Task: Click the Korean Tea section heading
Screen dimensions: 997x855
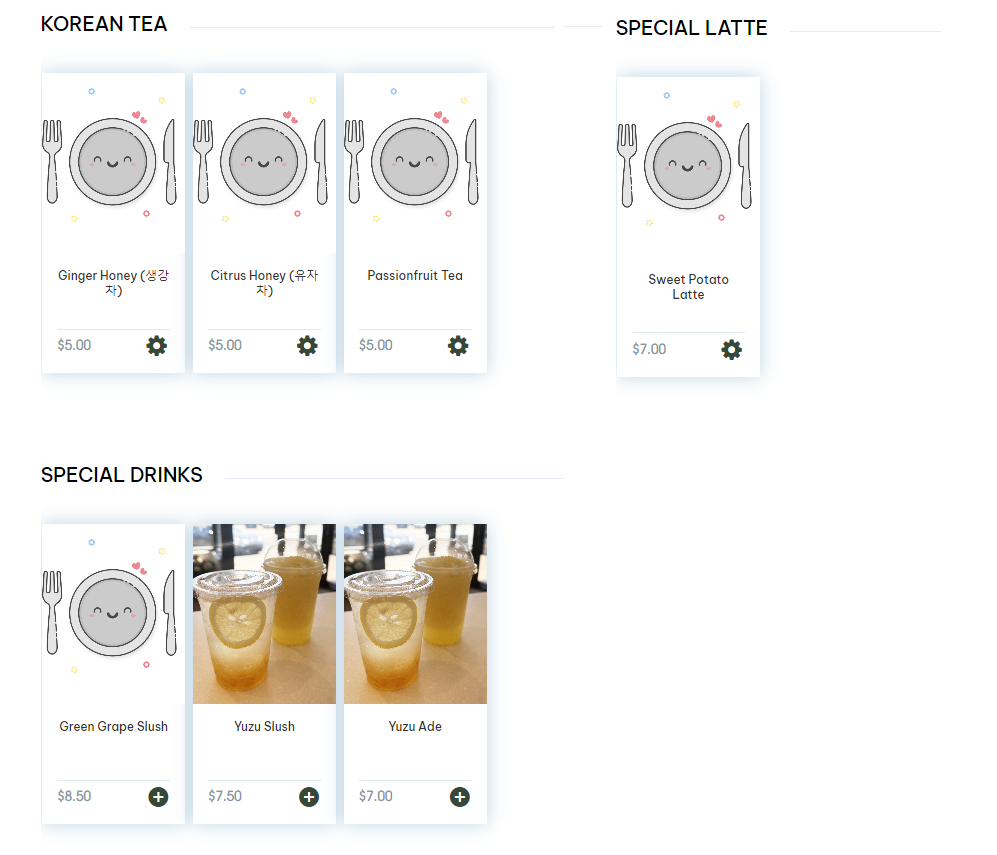Action: tap(104, 24)
